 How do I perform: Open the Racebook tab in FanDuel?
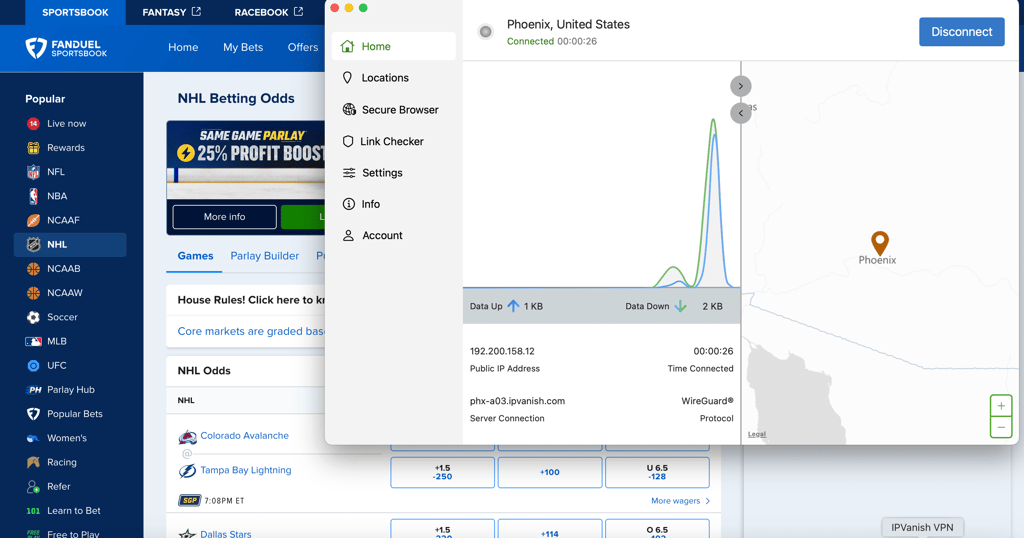pyautogui.click(x=268, y=12)
